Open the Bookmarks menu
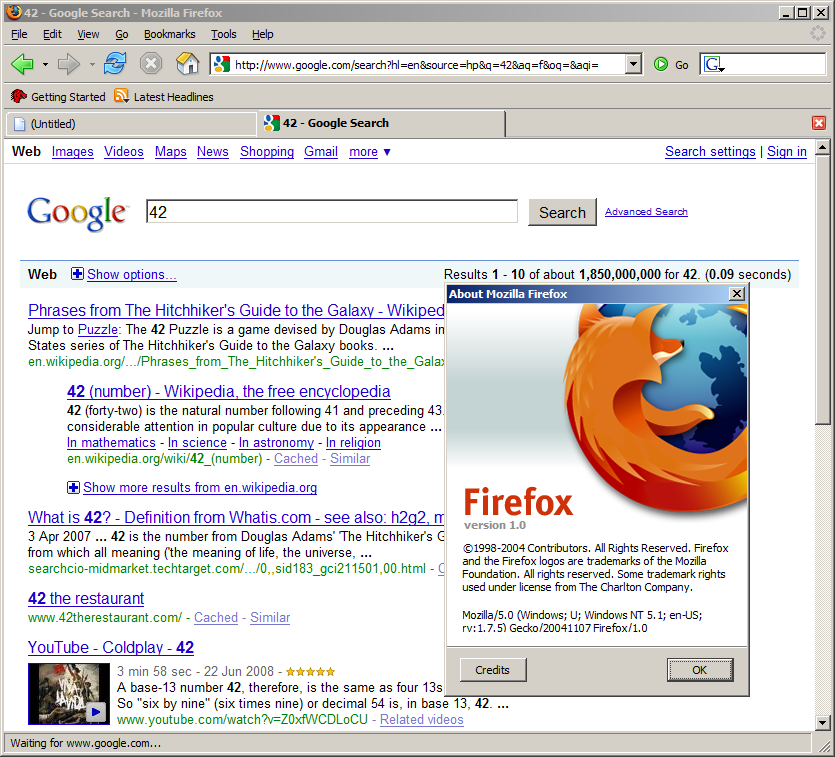The width and height of the screenshot is (835, 757). click(x=169, y=34)
